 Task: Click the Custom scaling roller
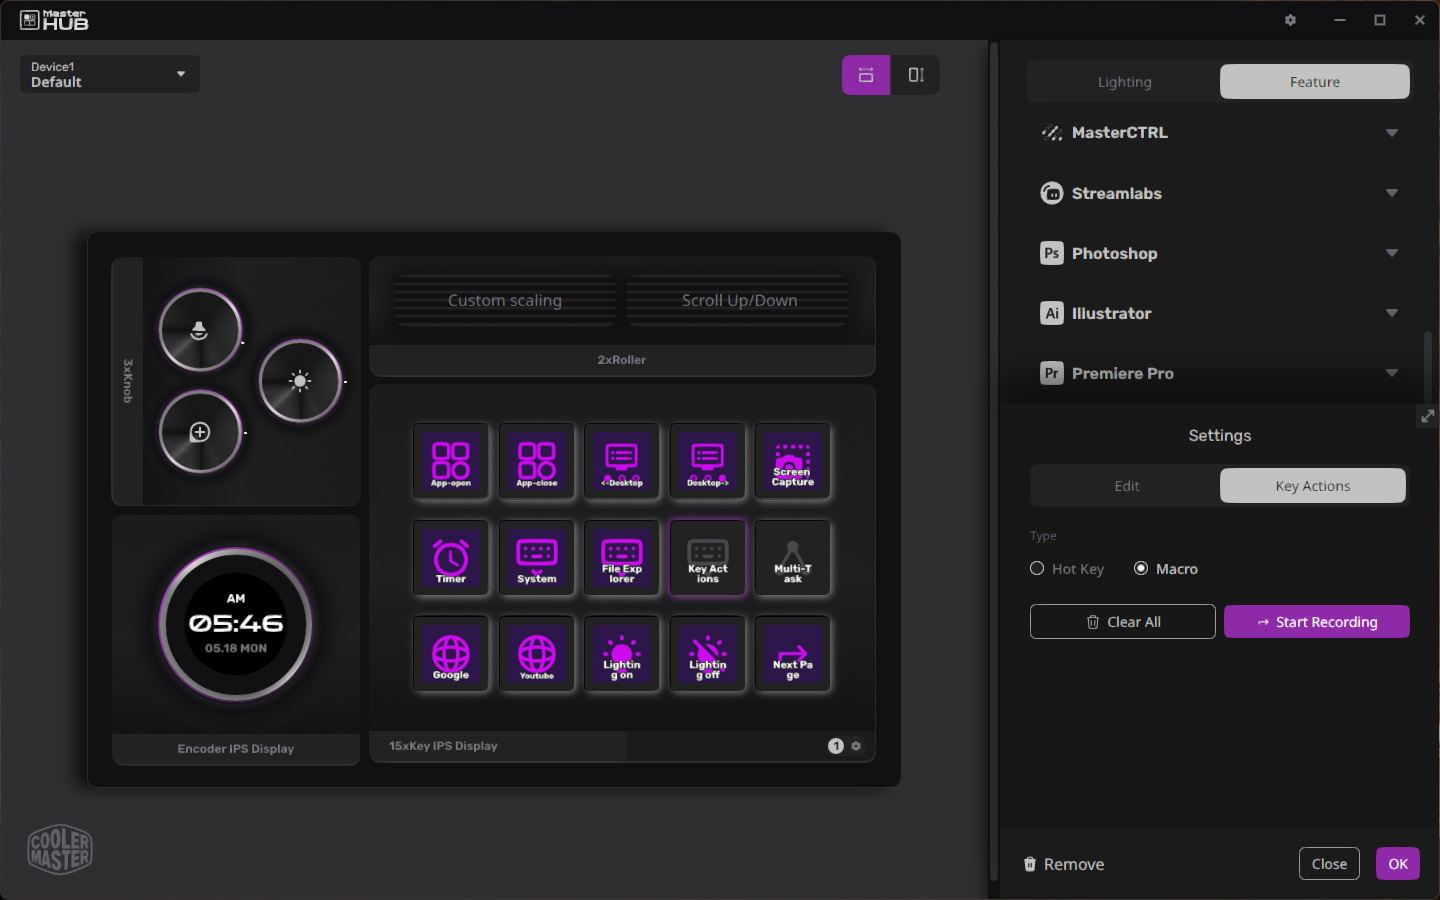[x=505, y=301]
